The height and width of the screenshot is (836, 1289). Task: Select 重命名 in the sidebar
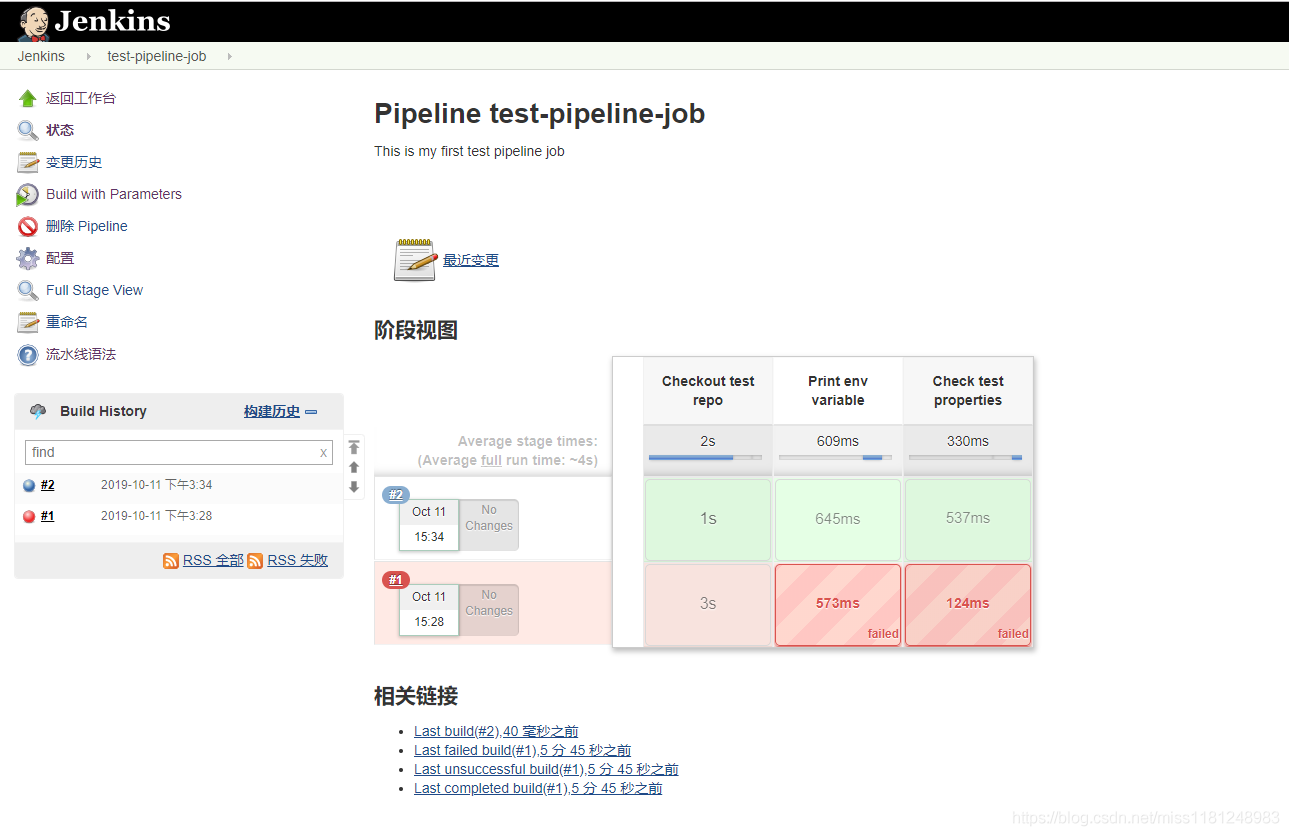click(x=67, y=322)
